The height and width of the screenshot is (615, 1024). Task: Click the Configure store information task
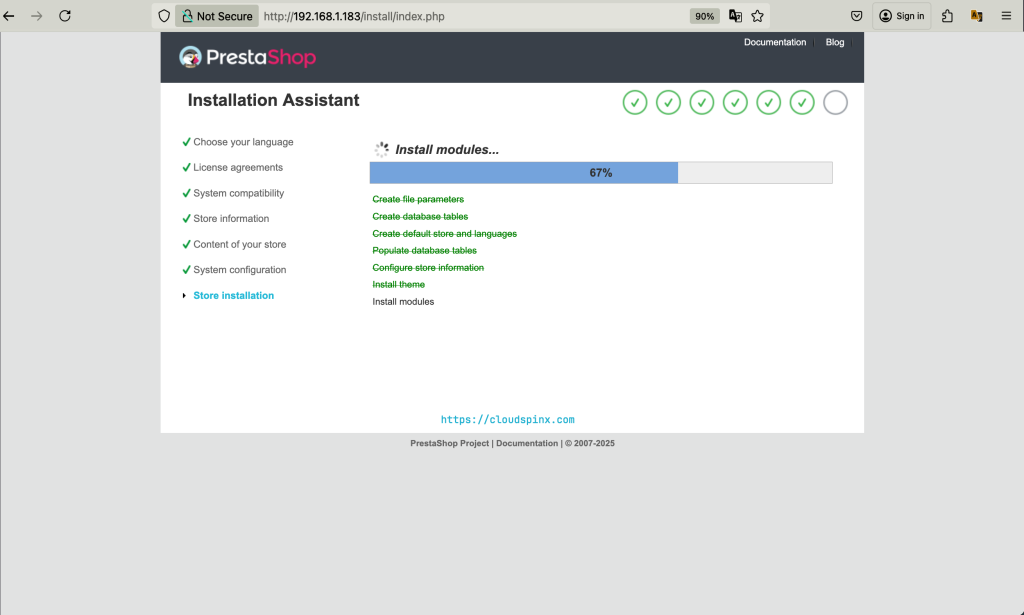[428, 268]
